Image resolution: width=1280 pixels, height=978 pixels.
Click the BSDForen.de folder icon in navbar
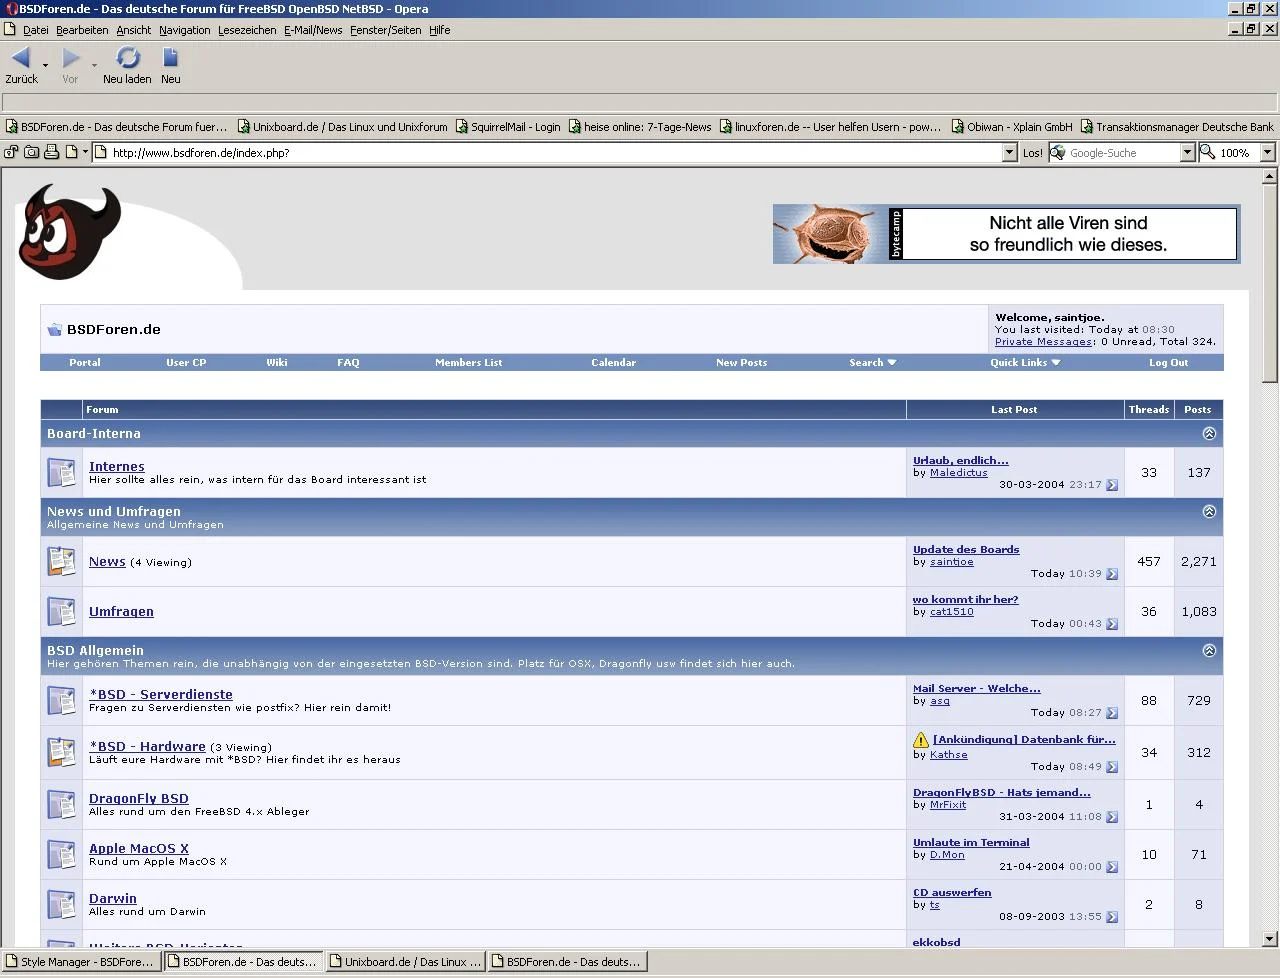pos(55,330)
